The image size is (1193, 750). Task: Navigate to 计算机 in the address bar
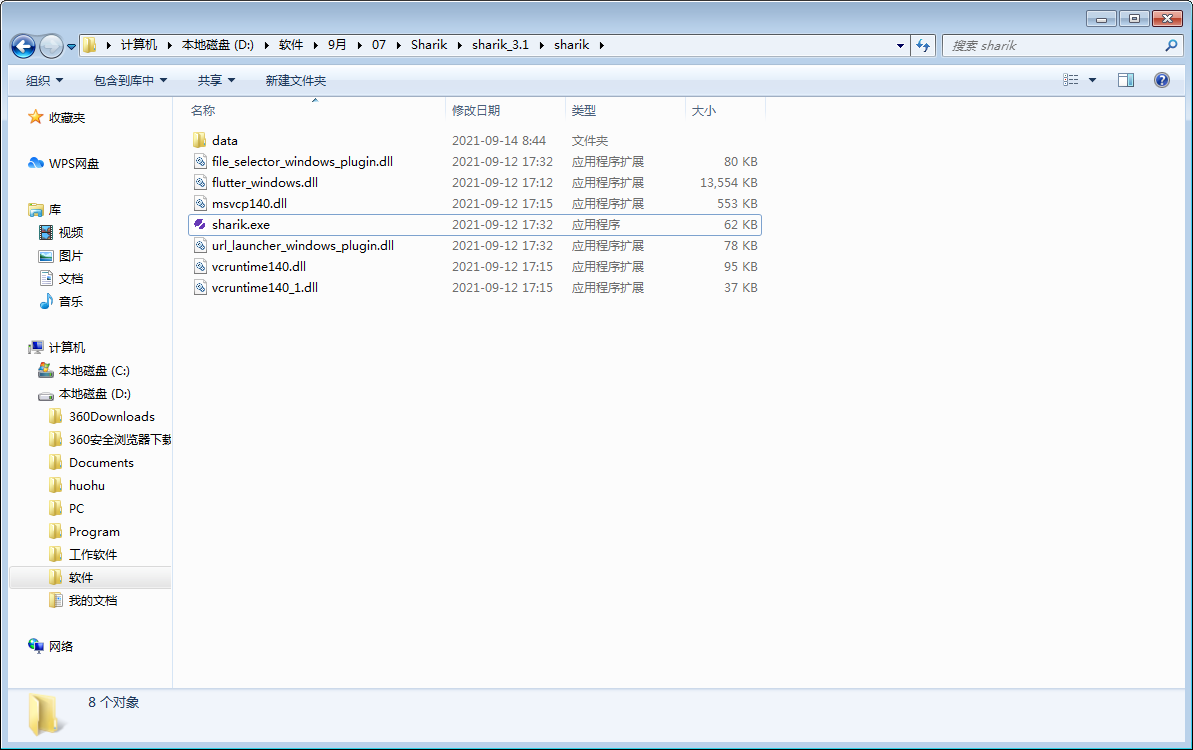(x=138, y=45)
